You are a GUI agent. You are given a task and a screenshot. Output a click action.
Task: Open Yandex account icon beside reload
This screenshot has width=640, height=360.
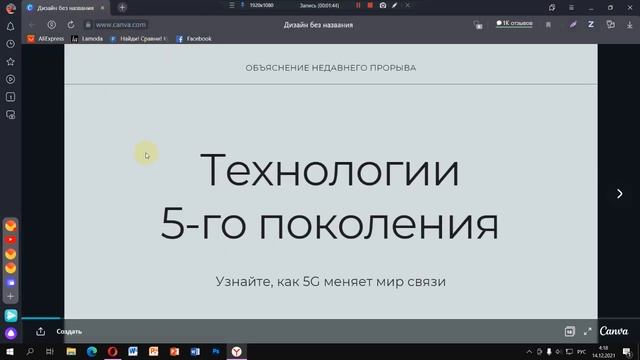(51, 24)
